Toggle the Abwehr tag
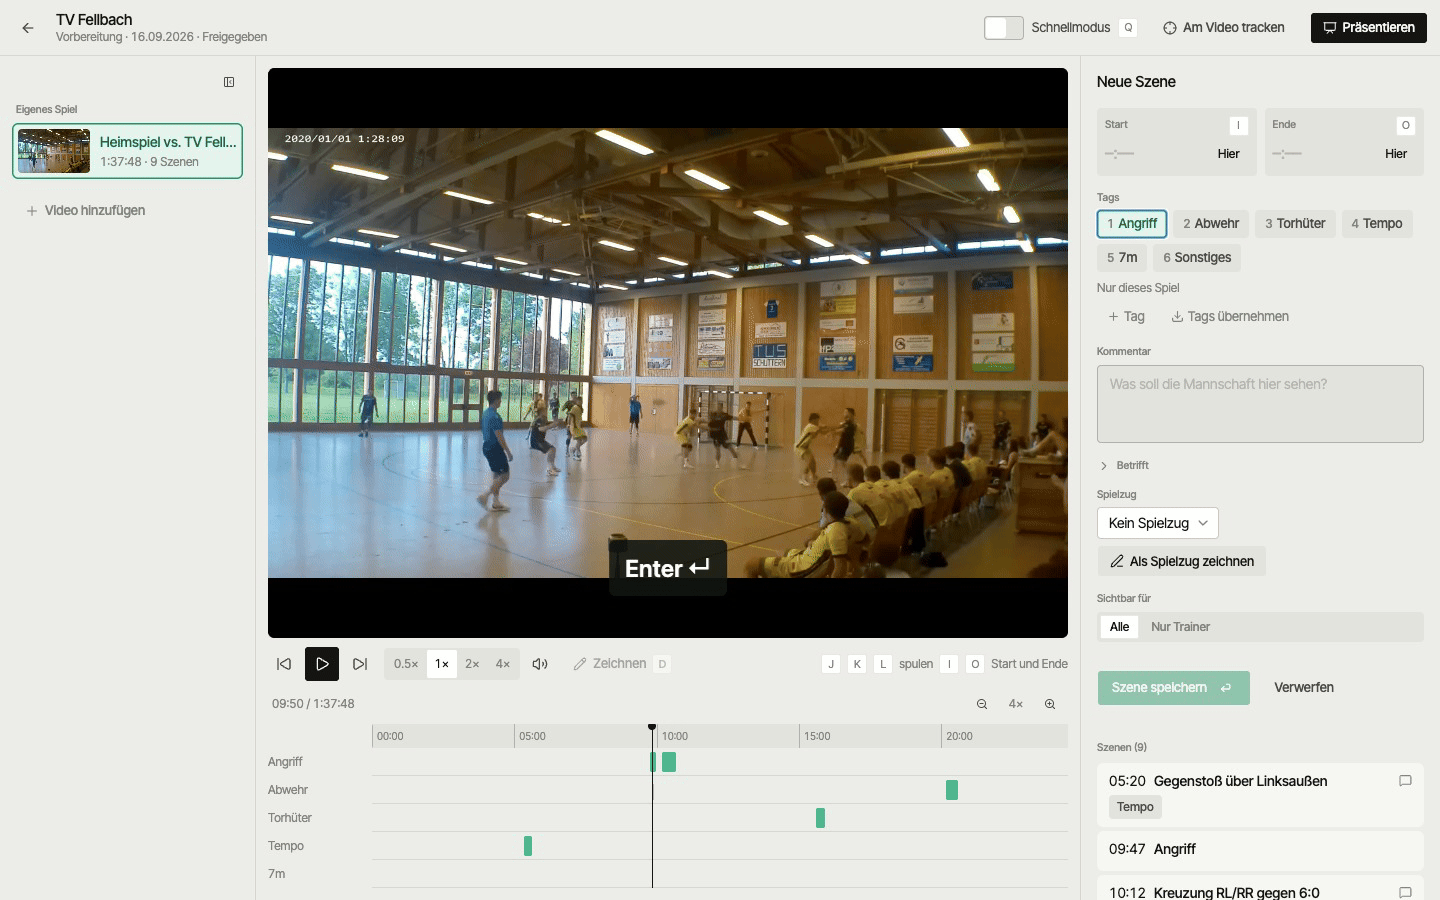The height and width of the screenshot is (900, 1440). (x=1211, y=223)
